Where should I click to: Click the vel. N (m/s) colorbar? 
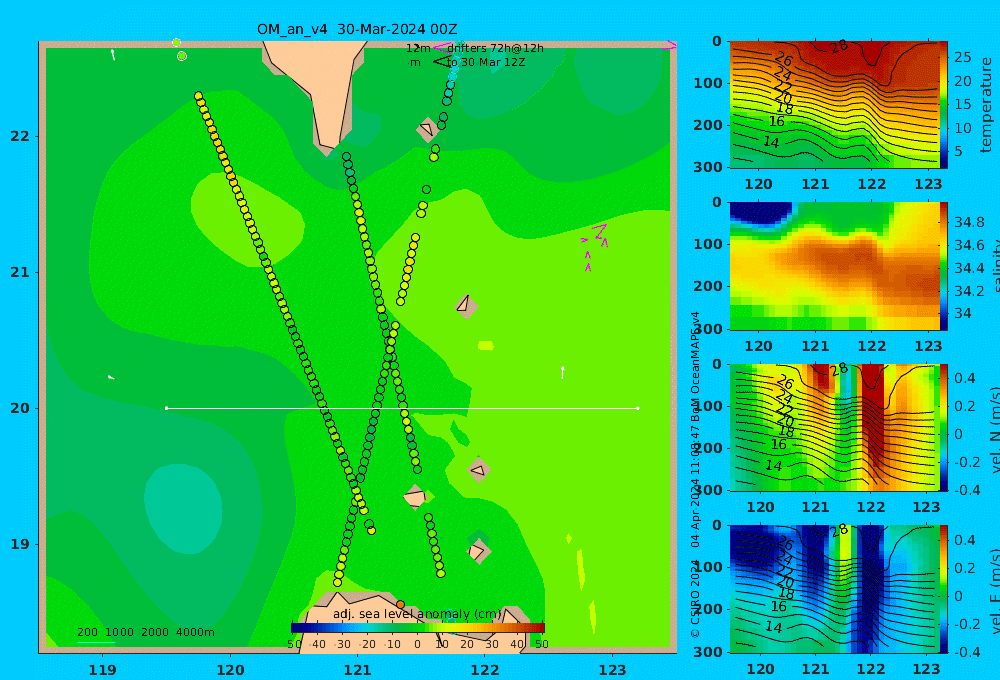(944, 427)
